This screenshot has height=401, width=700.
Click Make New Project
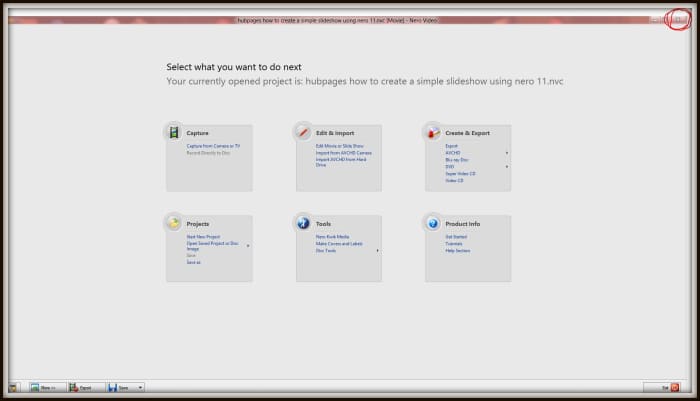pos(203,237)
